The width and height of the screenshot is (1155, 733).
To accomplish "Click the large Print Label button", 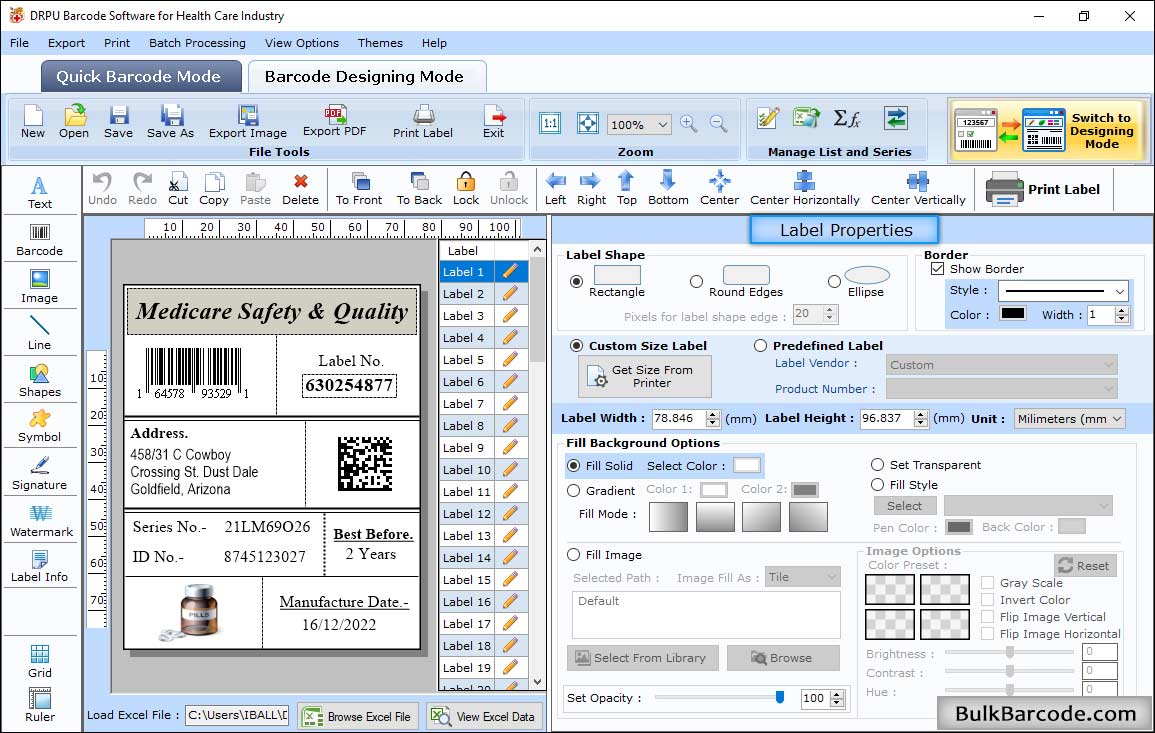I will pos(1044,189).
